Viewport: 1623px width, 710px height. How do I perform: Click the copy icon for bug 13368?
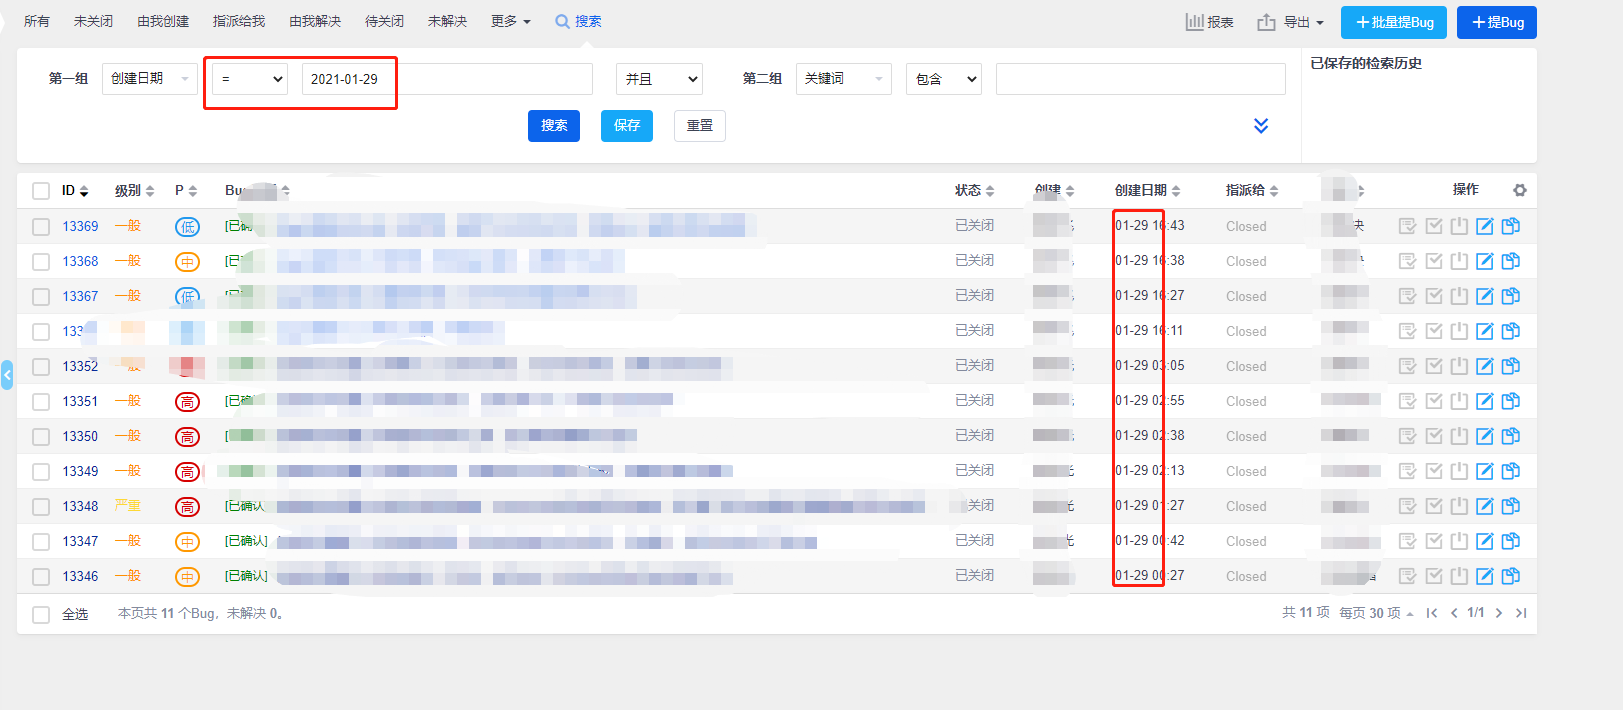(x=1511, y=261)
